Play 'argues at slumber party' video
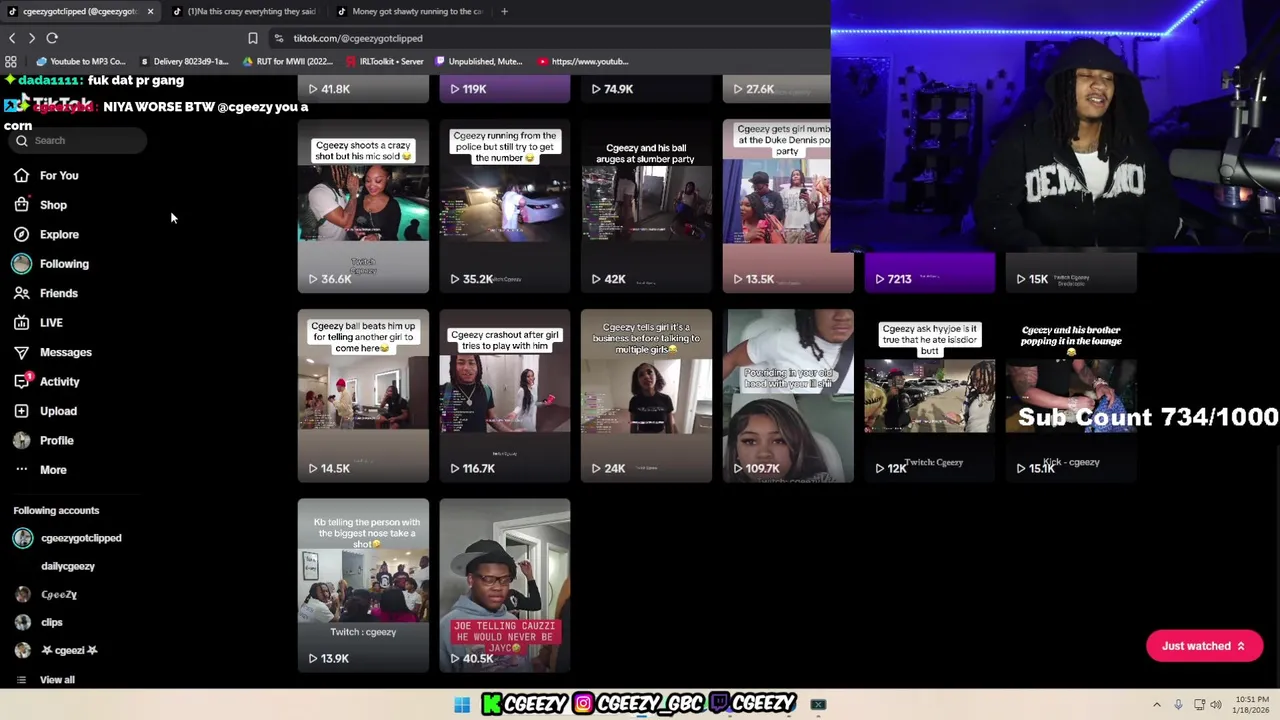This screenshot has width=1280, height=720. [646, 206]
